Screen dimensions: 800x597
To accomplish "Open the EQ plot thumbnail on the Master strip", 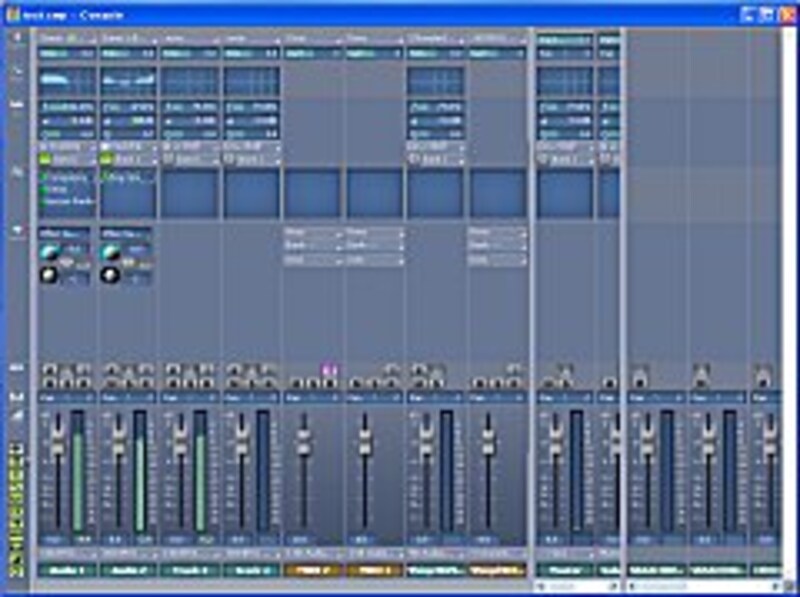I will (565, 81).
